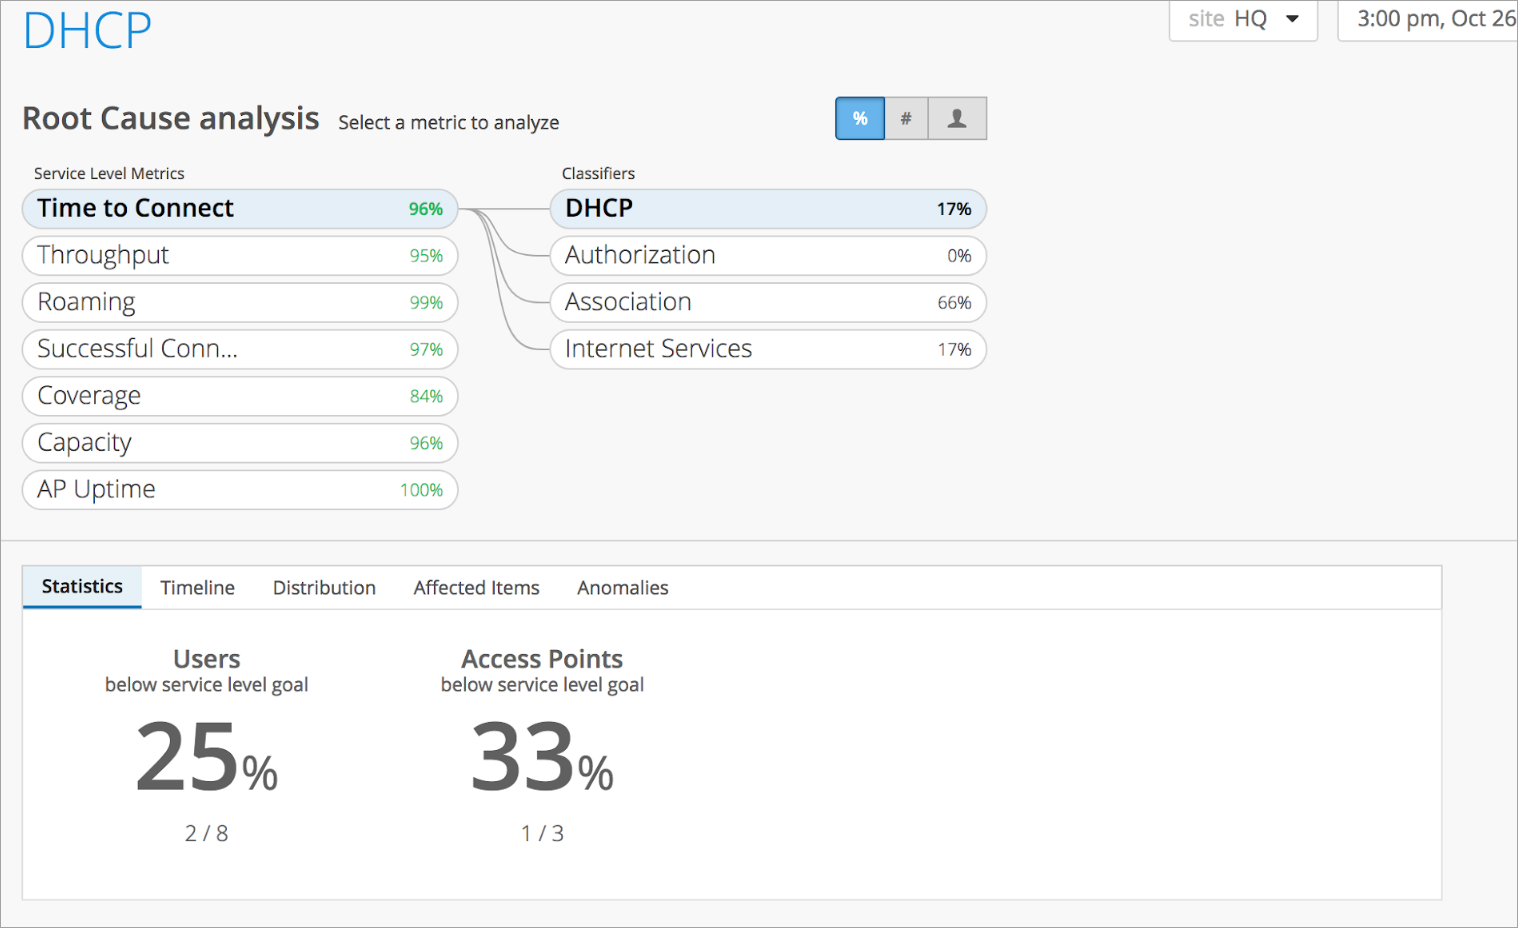
Task: Analyze the Successful Connects metric
Action: point(240,349)
